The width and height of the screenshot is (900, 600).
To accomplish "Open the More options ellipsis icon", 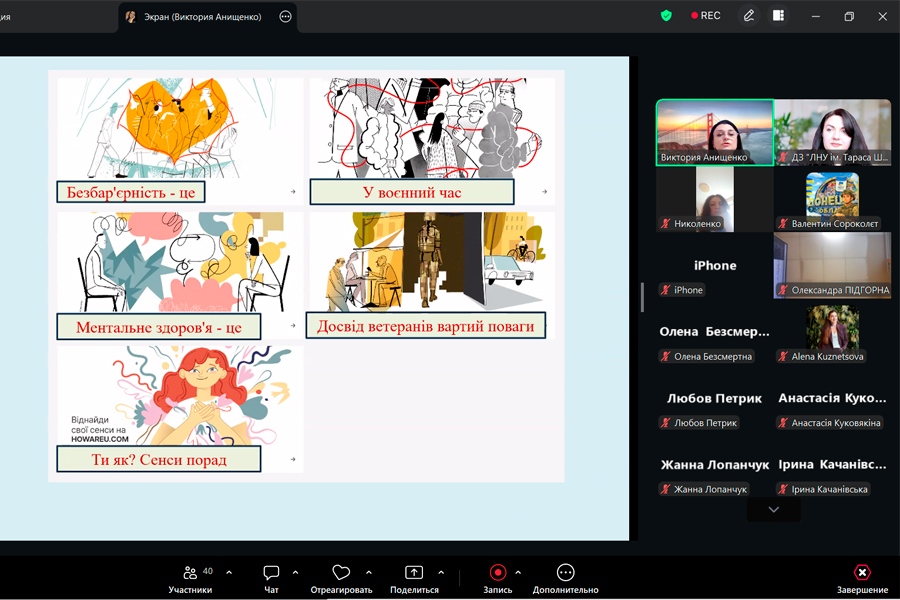I will coord(565,572).
